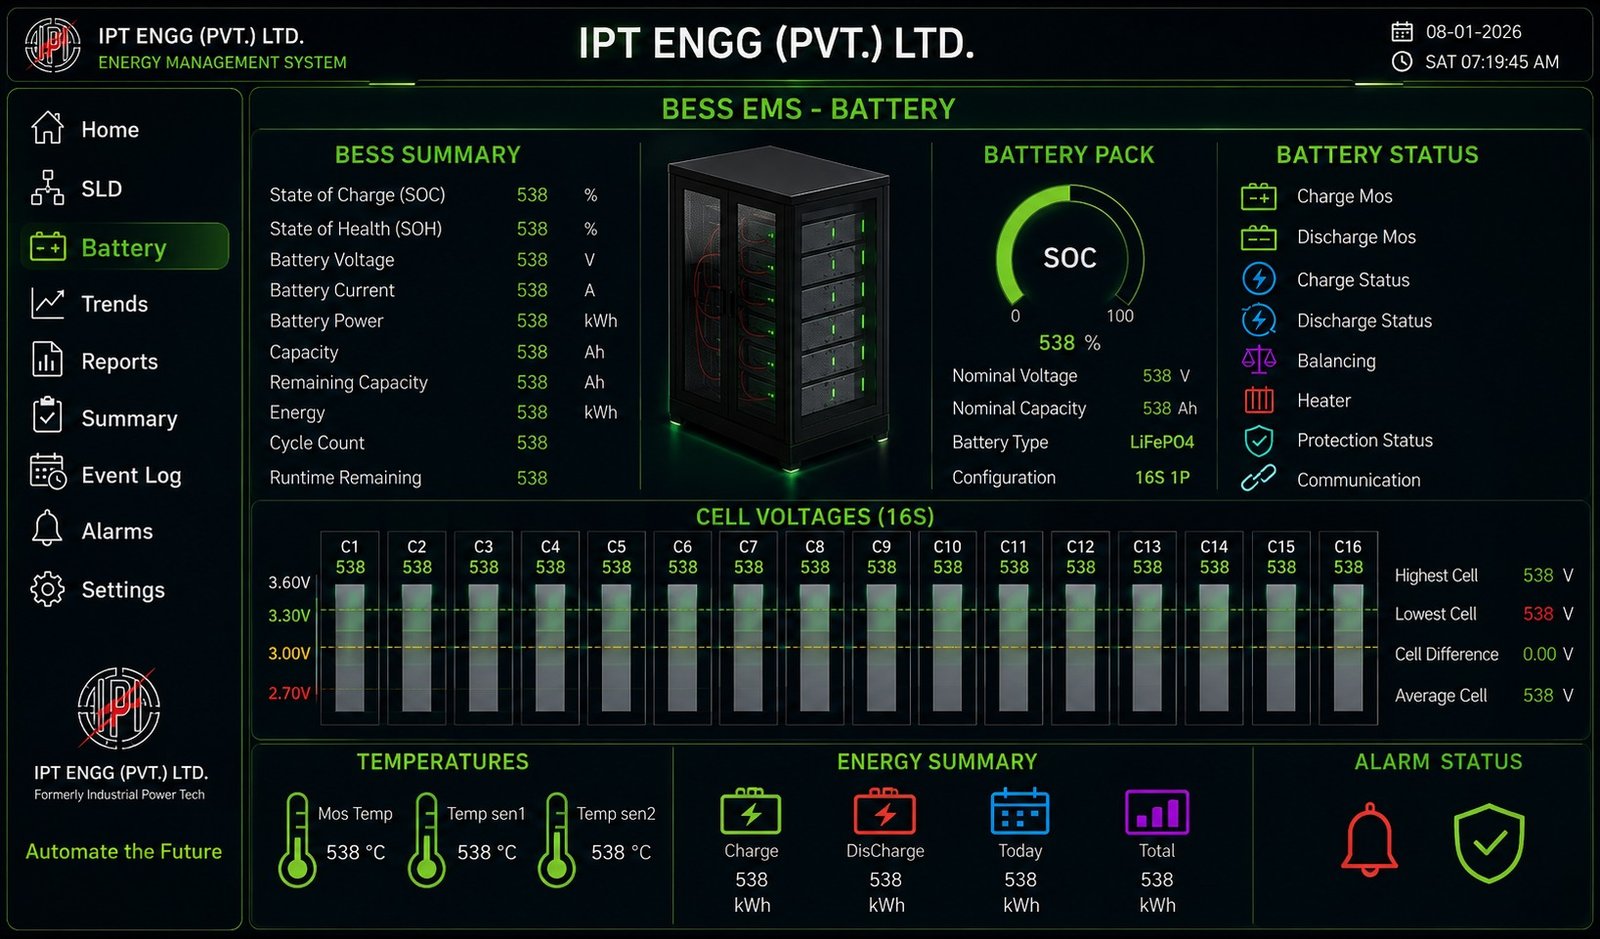
Task: Click the red alarm bell in Alarm Status
Action: (x=1369, y=840)
